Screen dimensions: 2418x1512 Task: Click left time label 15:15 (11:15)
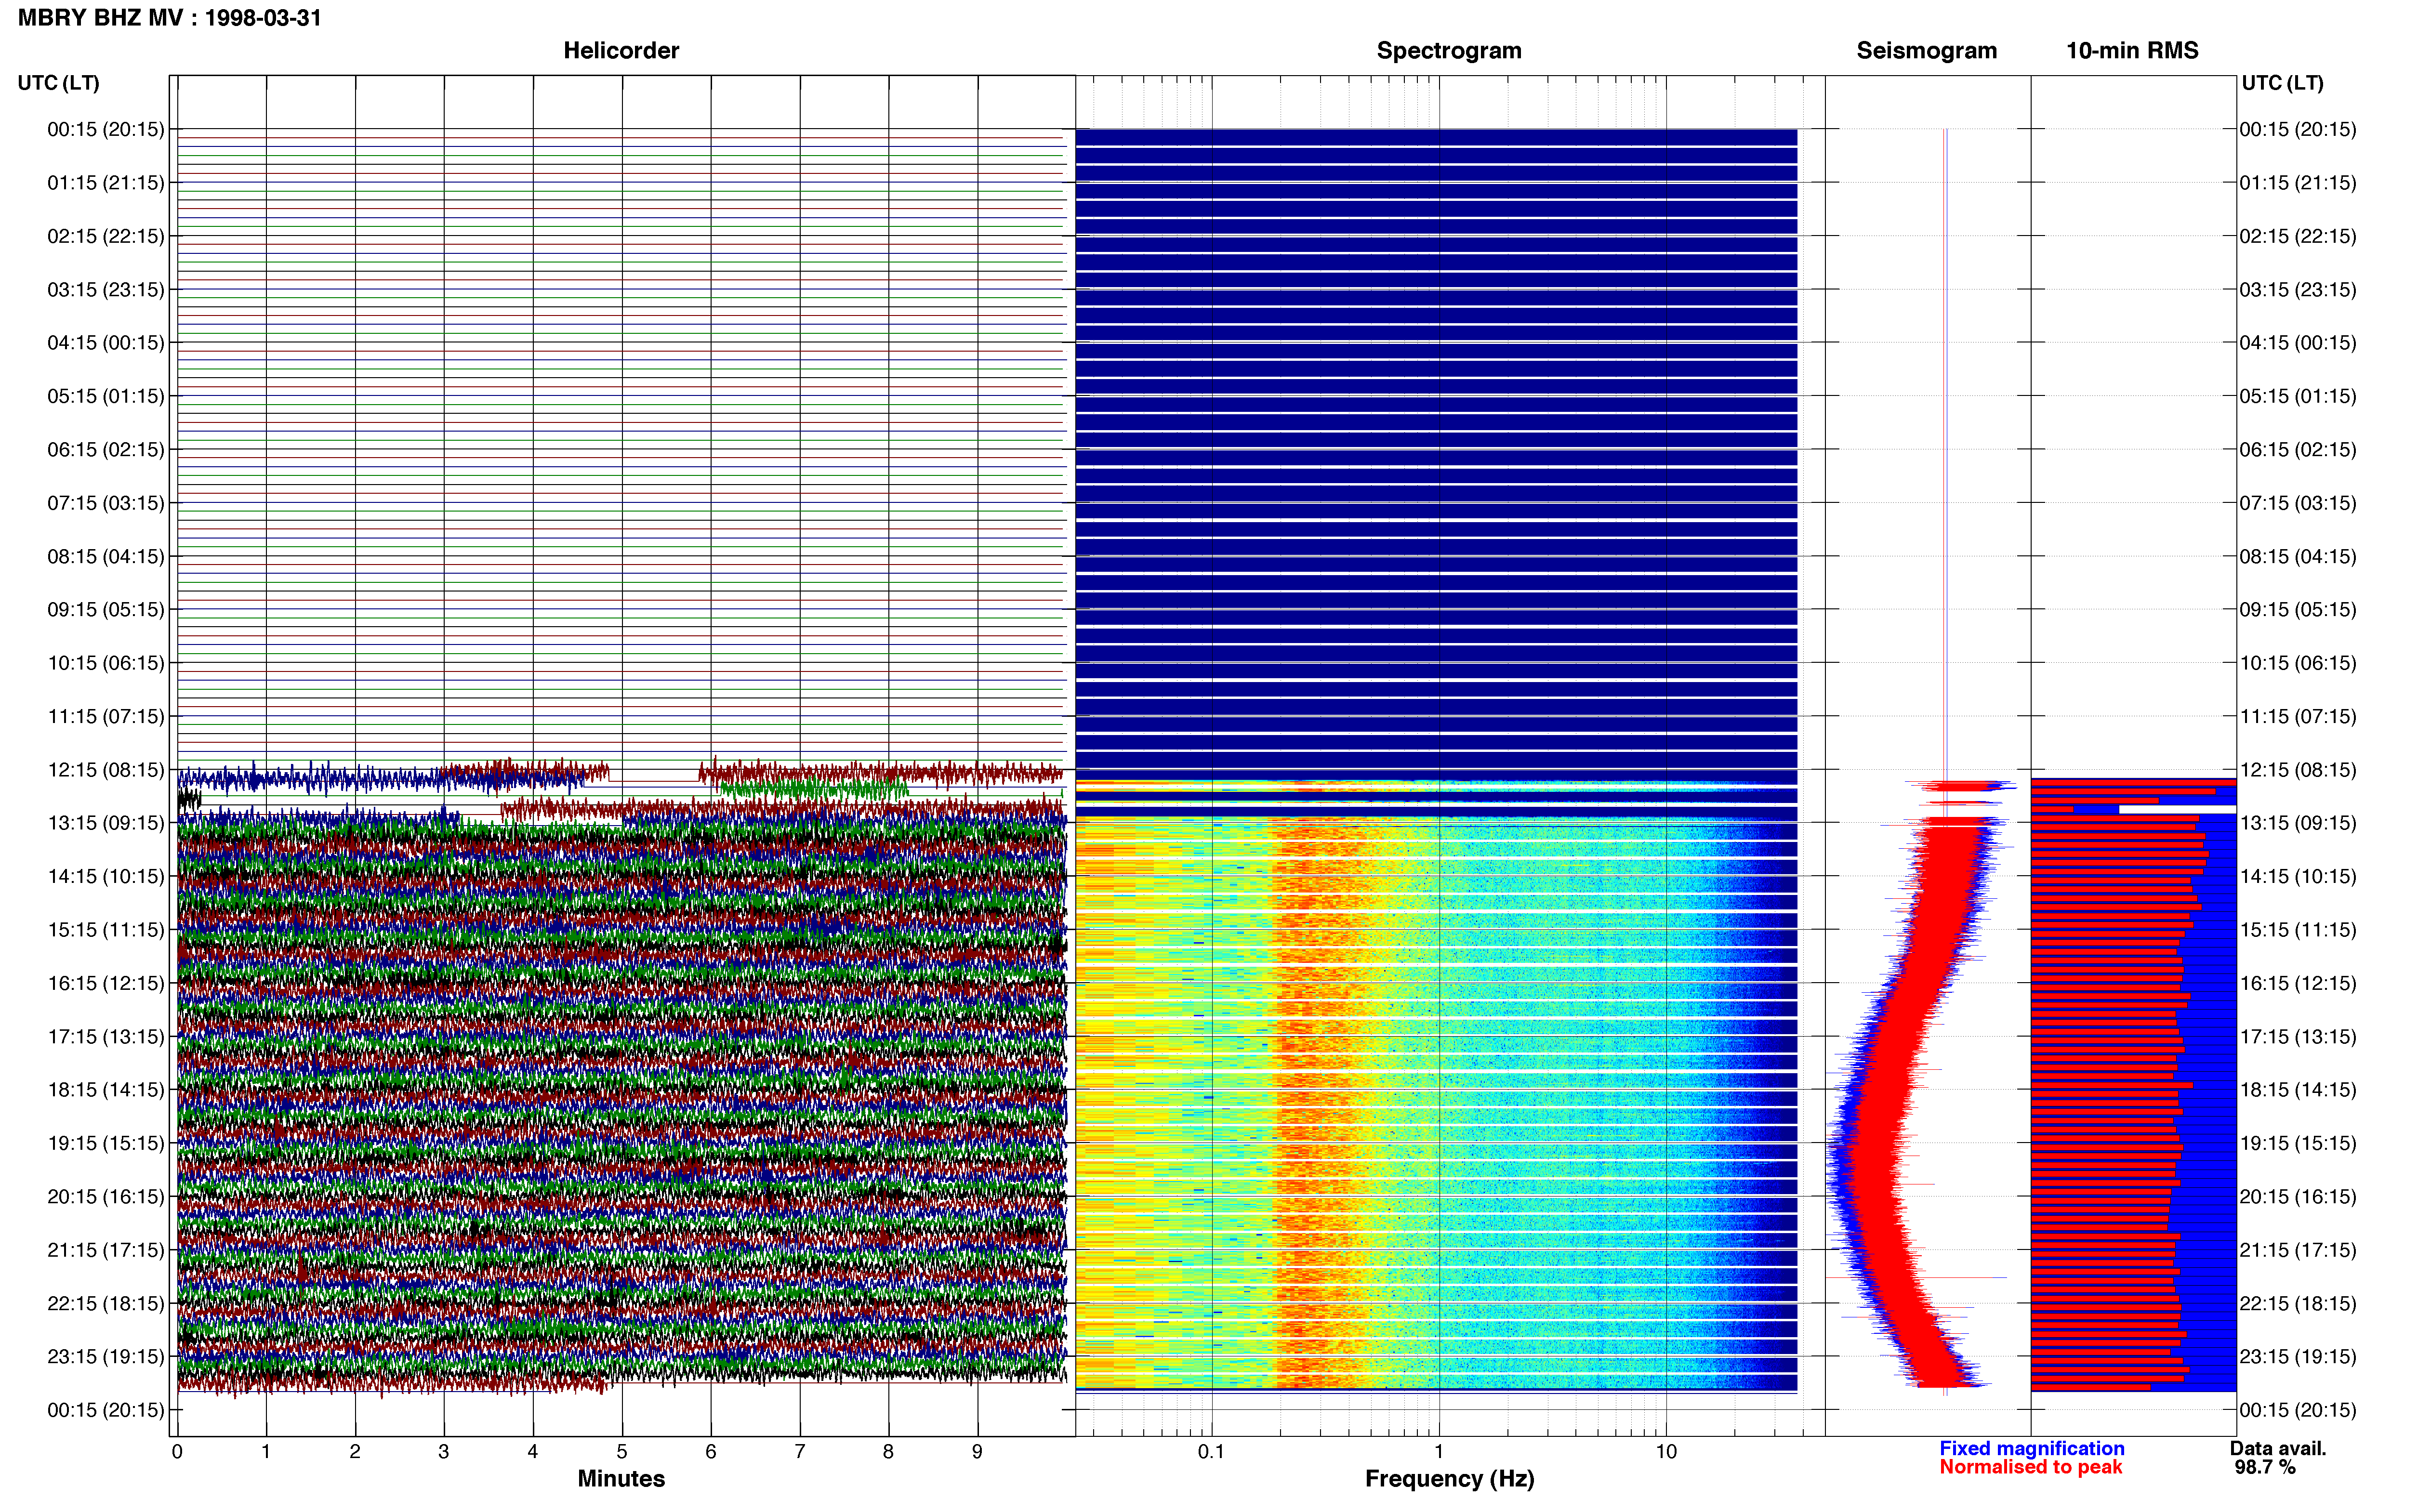106,930
